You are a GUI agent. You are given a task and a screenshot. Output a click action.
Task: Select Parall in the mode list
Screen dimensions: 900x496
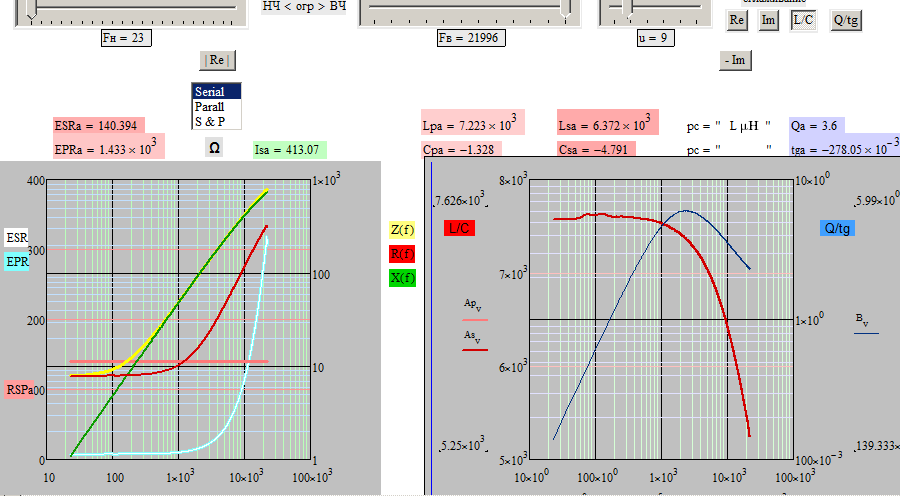(x=216, y=107)
